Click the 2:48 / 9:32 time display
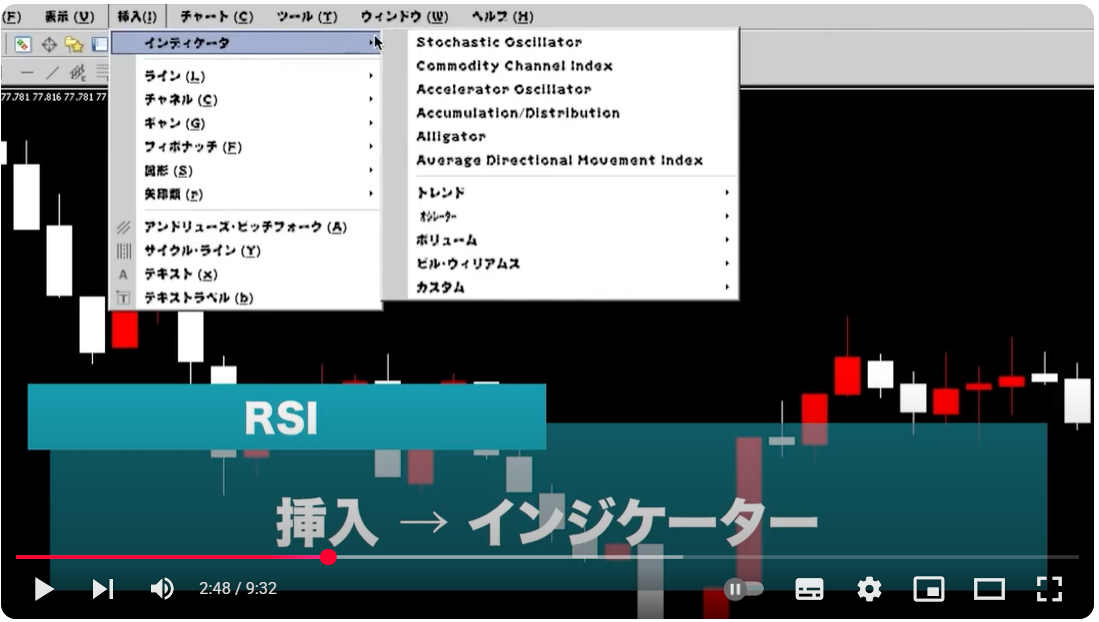 [238, 588]
